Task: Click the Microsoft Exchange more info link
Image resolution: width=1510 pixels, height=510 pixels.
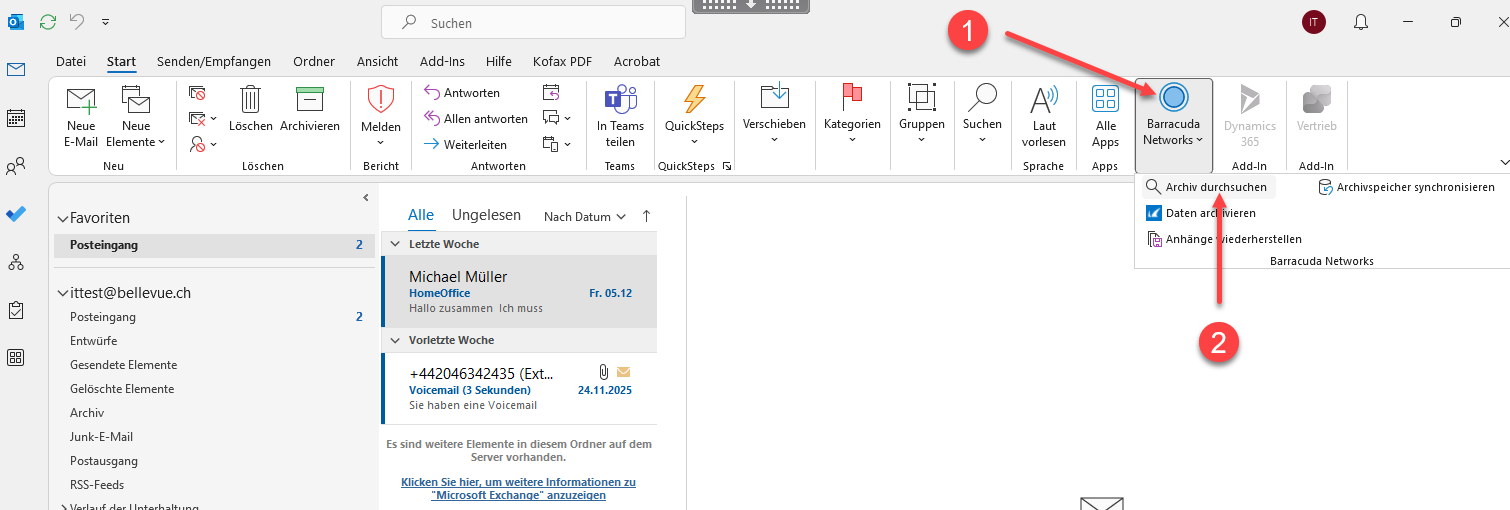Action: point(518,489)
